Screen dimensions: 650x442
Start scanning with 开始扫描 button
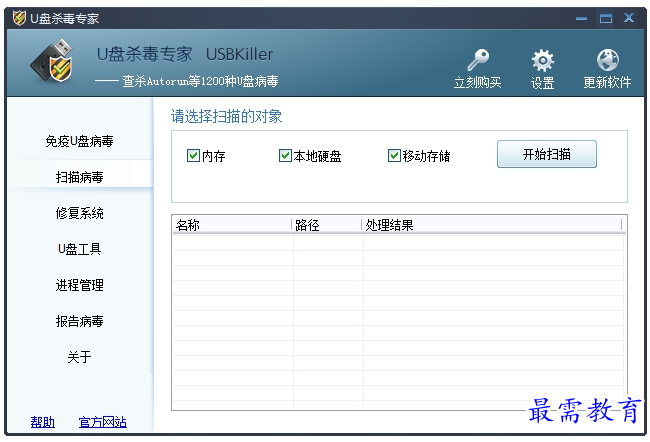(547, 154)
